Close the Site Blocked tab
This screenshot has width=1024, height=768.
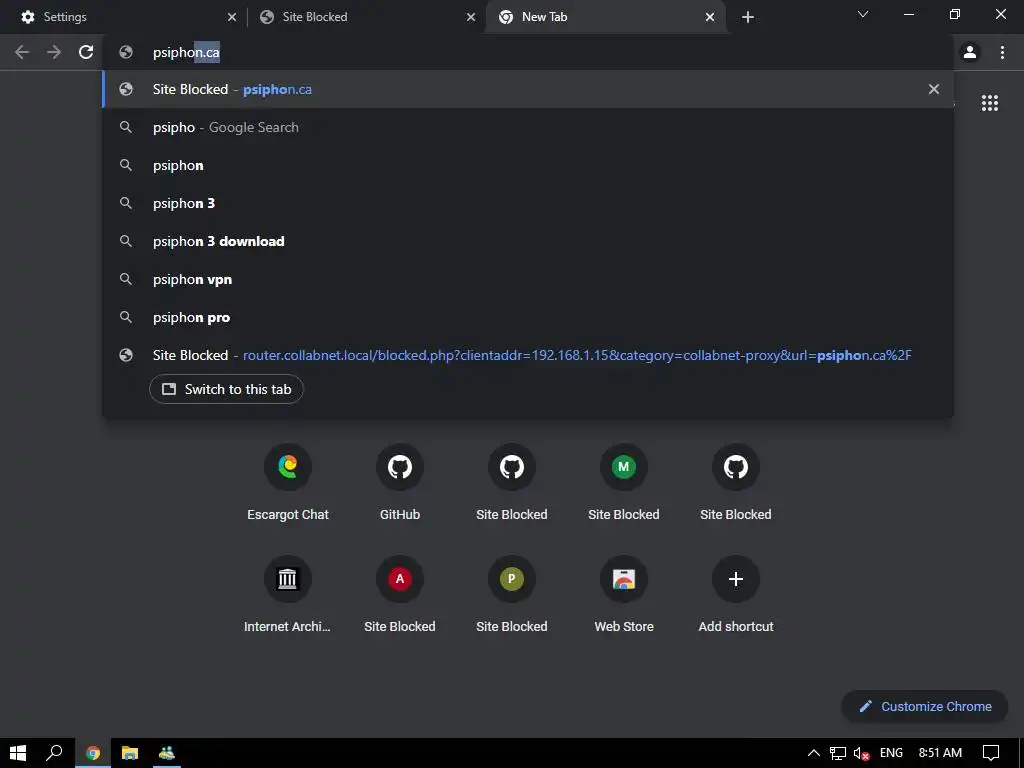[x=471, y=18]
